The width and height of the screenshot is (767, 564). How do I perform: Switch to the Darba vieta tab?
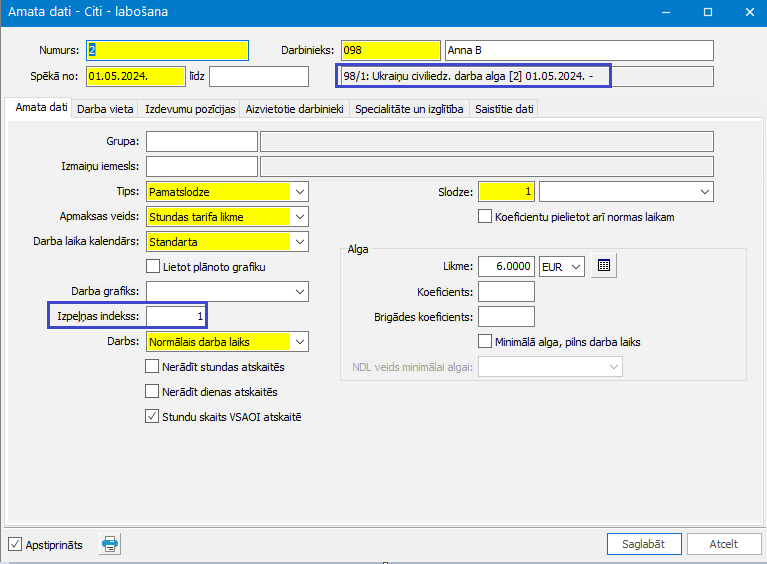pos(105,109)
